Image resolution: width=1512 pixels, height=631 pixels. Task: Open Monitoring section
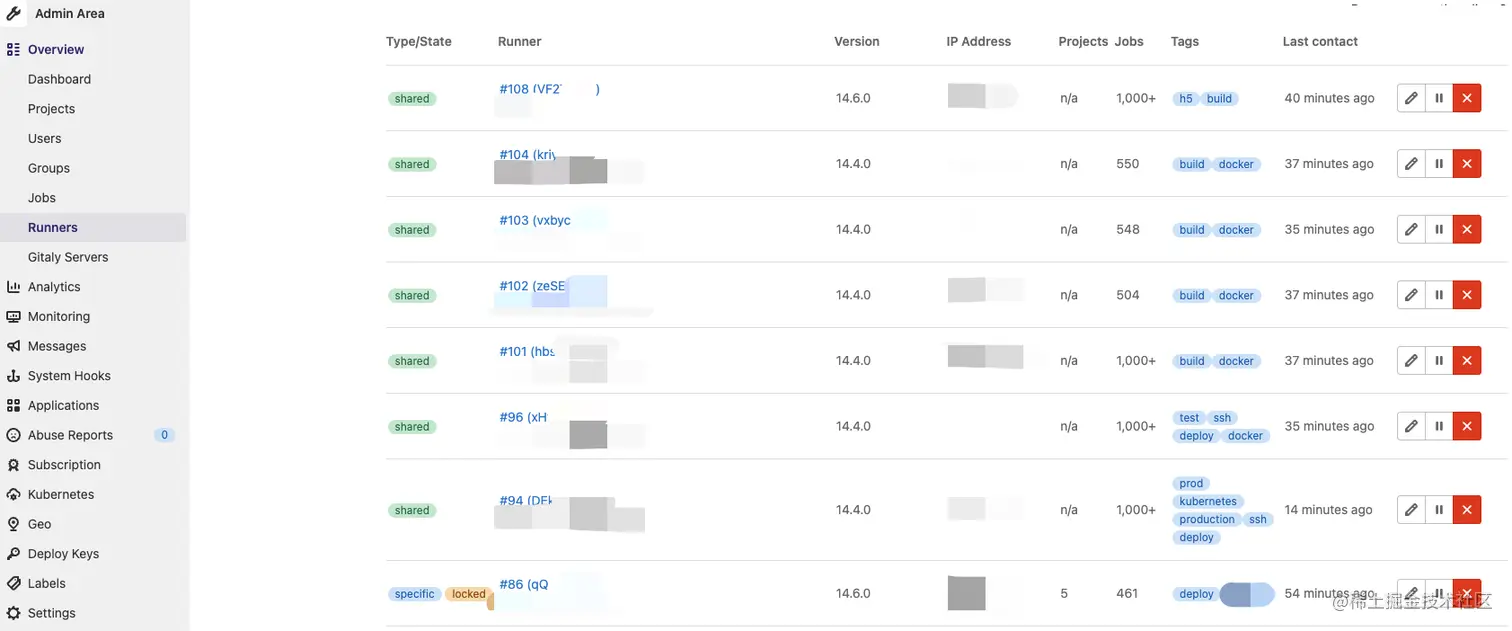(x=59, y=317)
